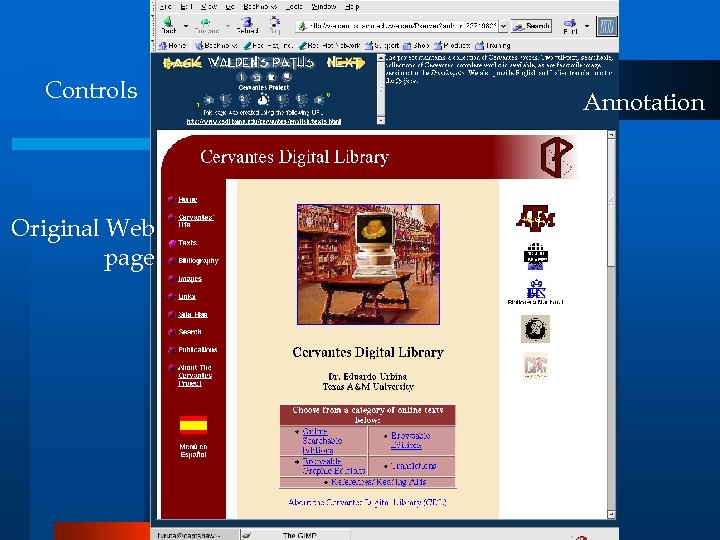
Task: Click the Walden's Paths BACK button
Action: (182, 63)
